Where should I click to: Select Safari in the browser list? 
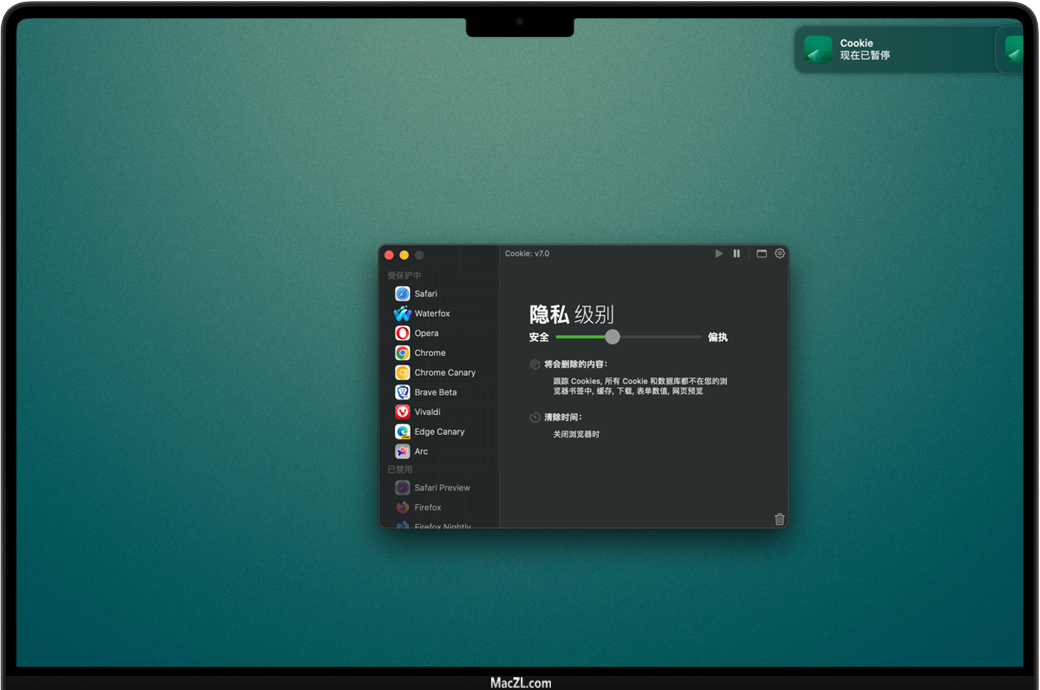click(x=425, y=294)
